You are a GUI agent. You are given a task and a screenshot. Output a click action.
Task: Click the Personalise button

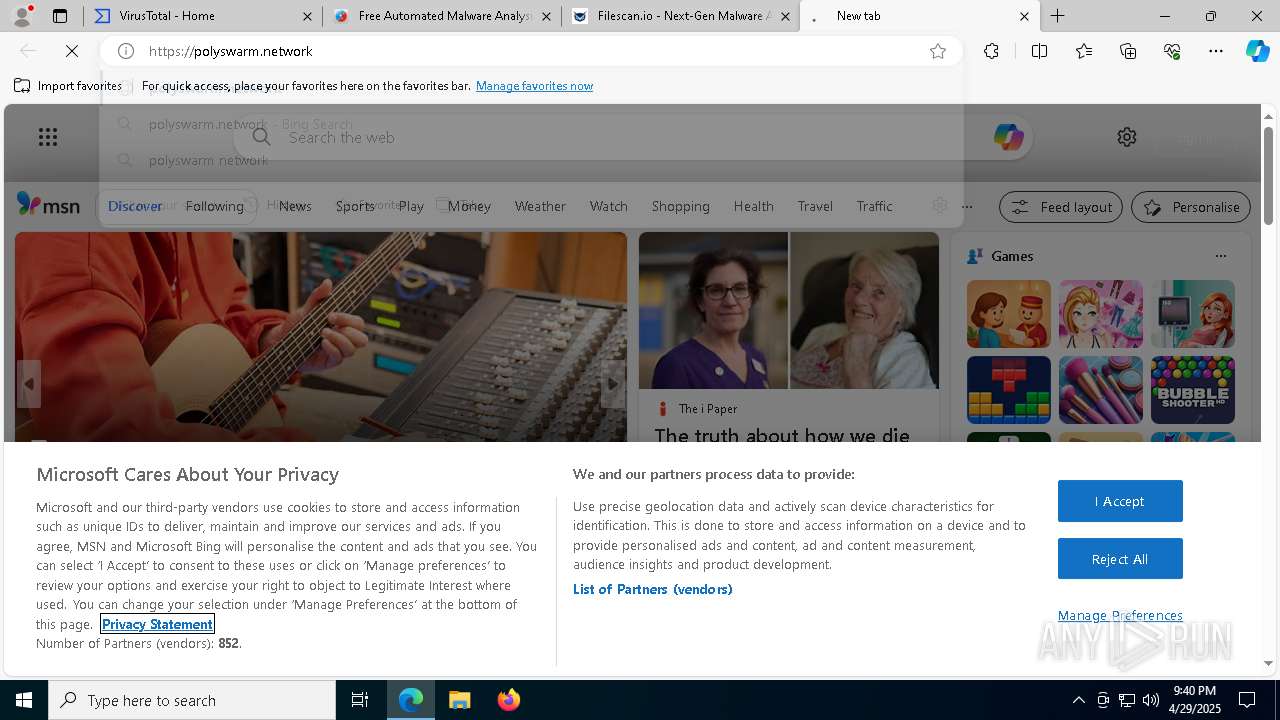pos(1191,207)
